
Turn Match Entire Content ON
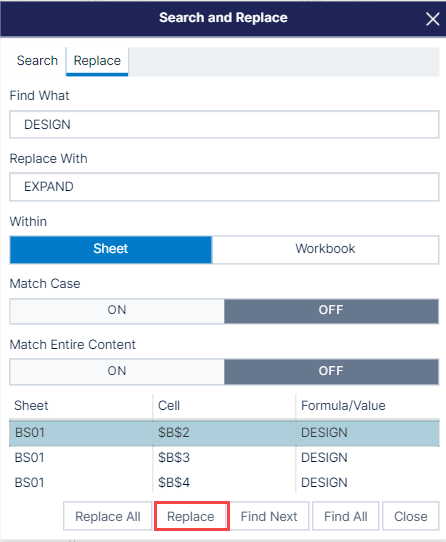pyautogui.click(x=117, y=371)
